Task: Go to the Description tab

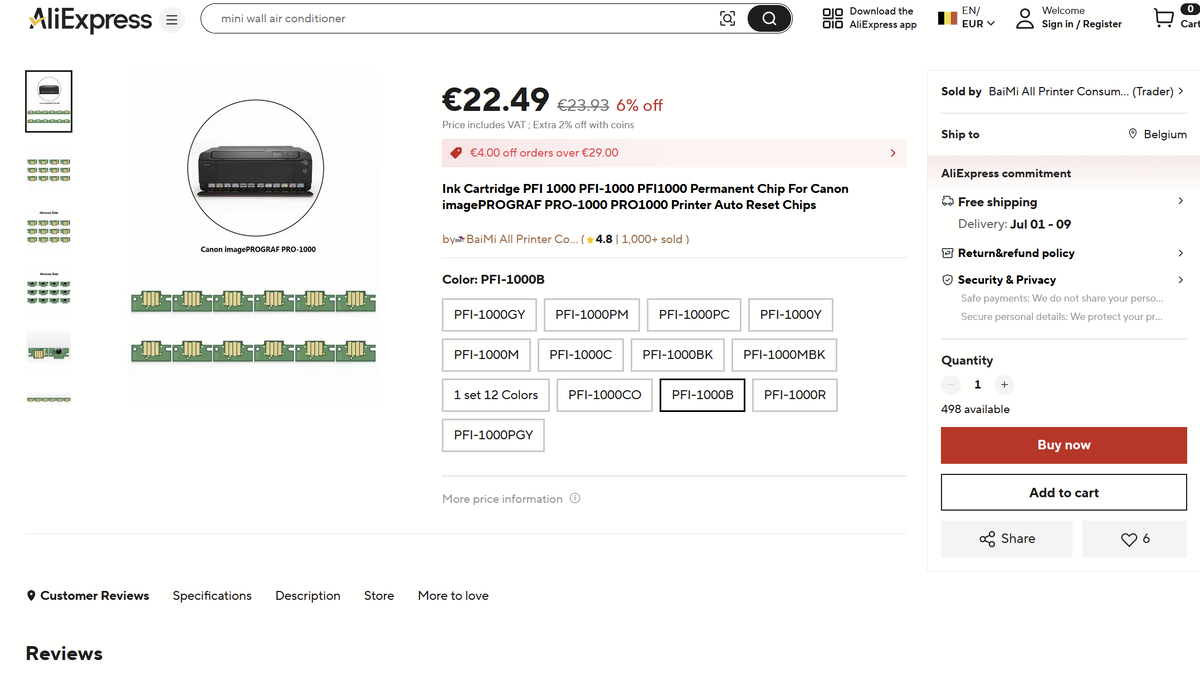Action: point(308,596)
